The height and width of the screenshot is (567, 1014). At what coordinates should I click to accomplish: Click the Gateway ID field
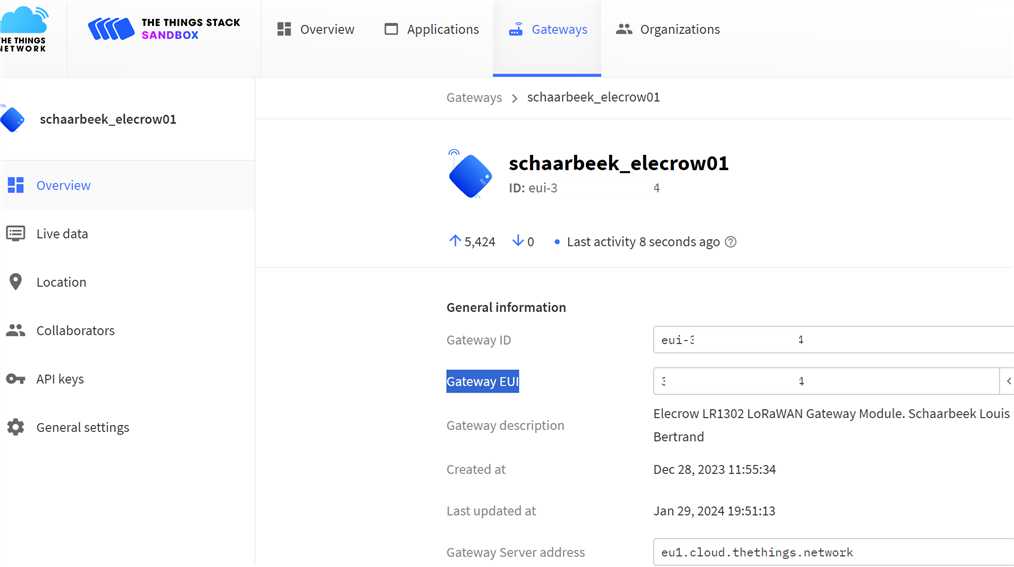[834, 340]
